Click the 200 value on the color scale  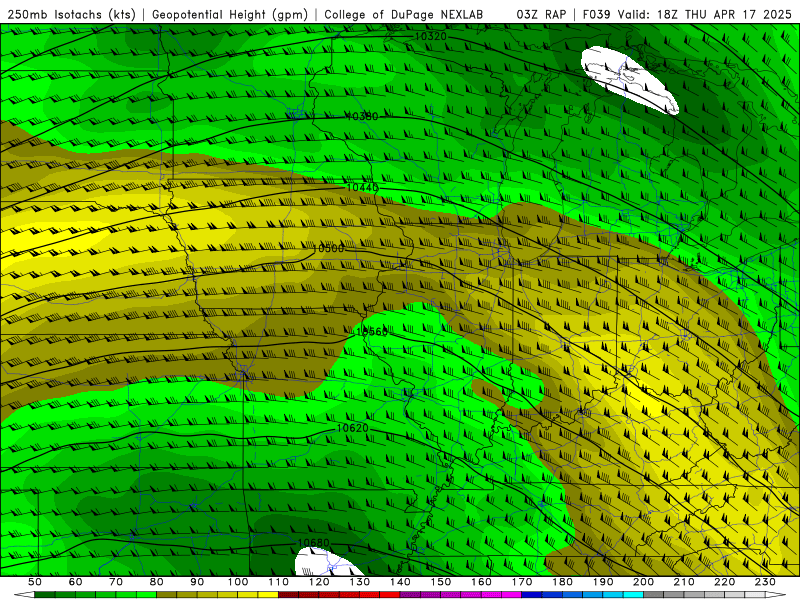643,582
